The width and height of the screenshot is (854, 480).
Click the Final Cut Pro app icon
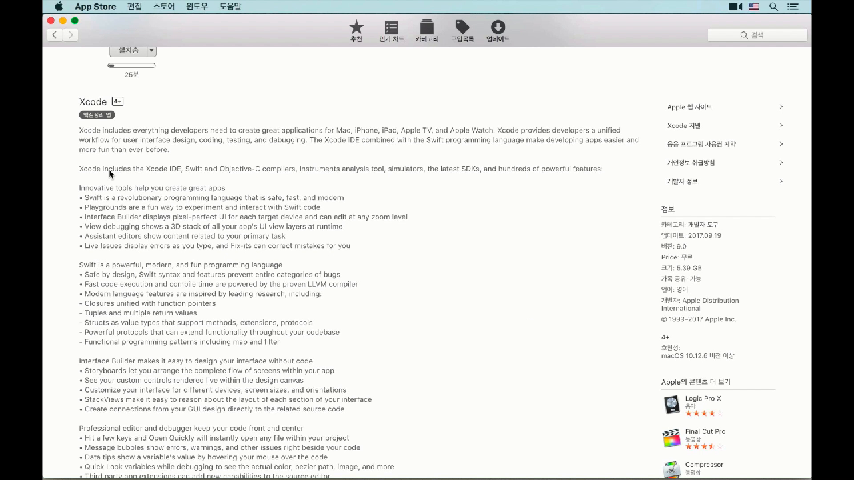(x=672, y=438)
